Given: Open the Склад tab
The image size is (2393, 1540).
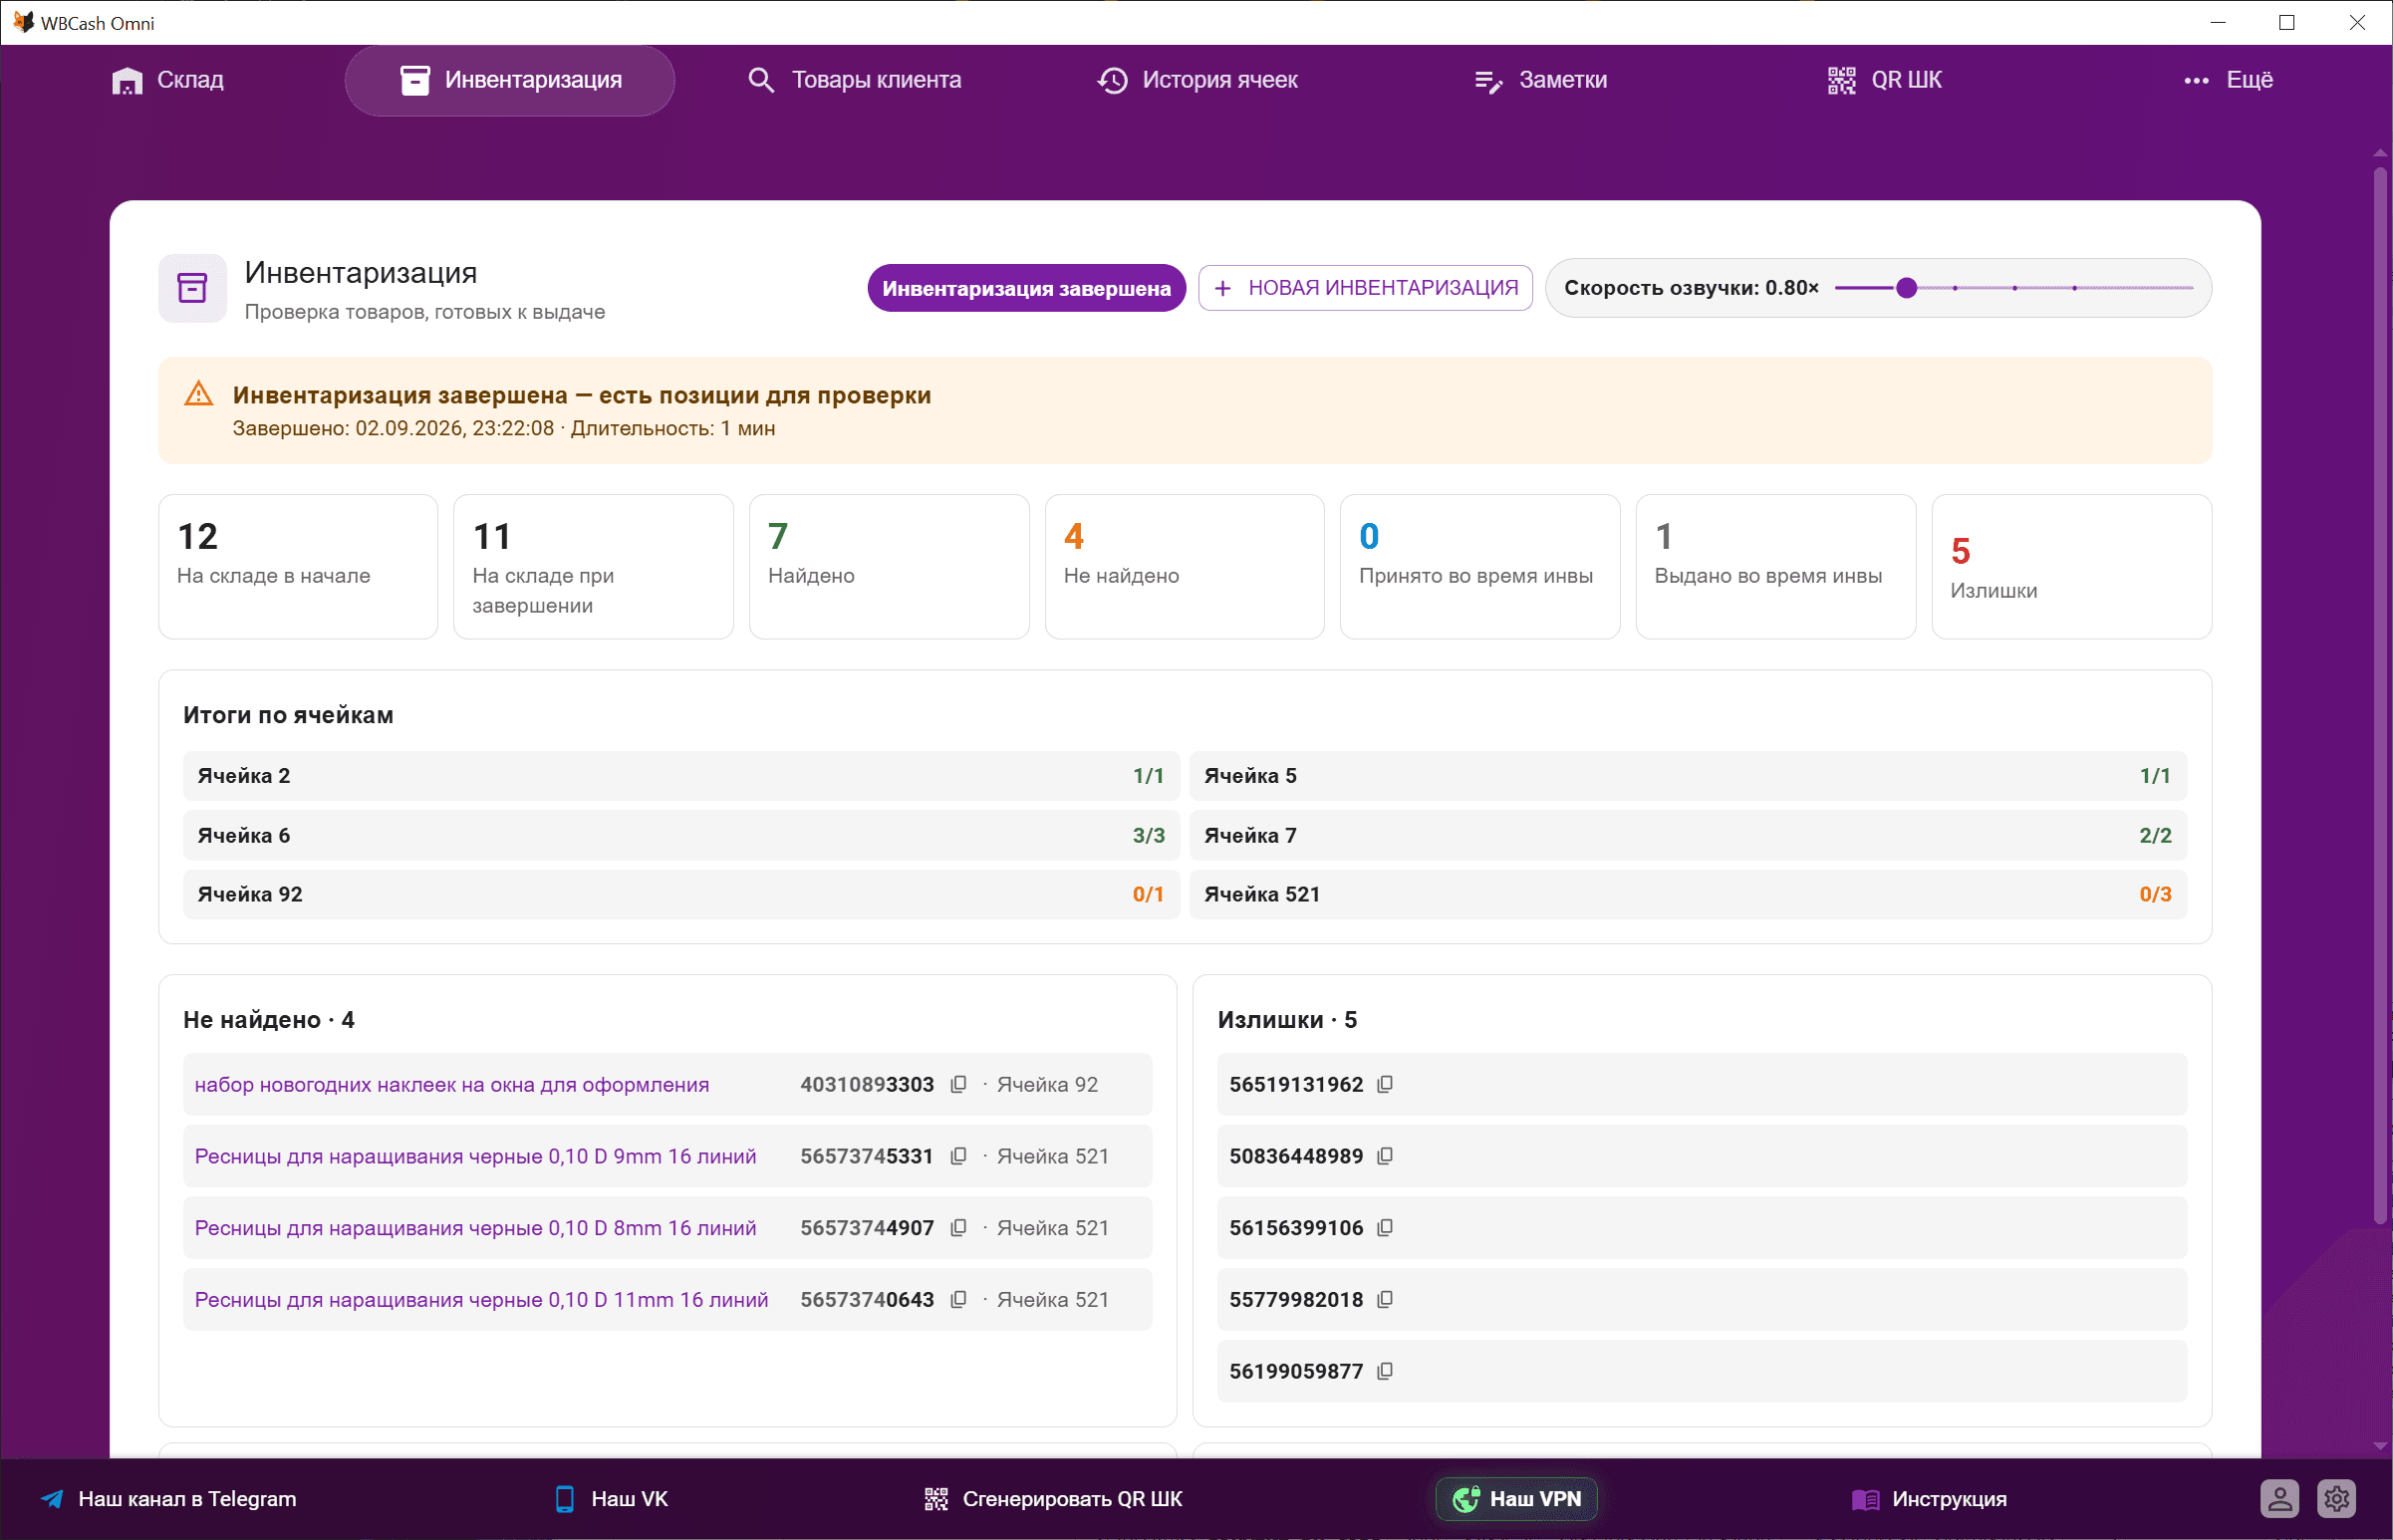Looking at the screenshot, I should click(168, 80).
